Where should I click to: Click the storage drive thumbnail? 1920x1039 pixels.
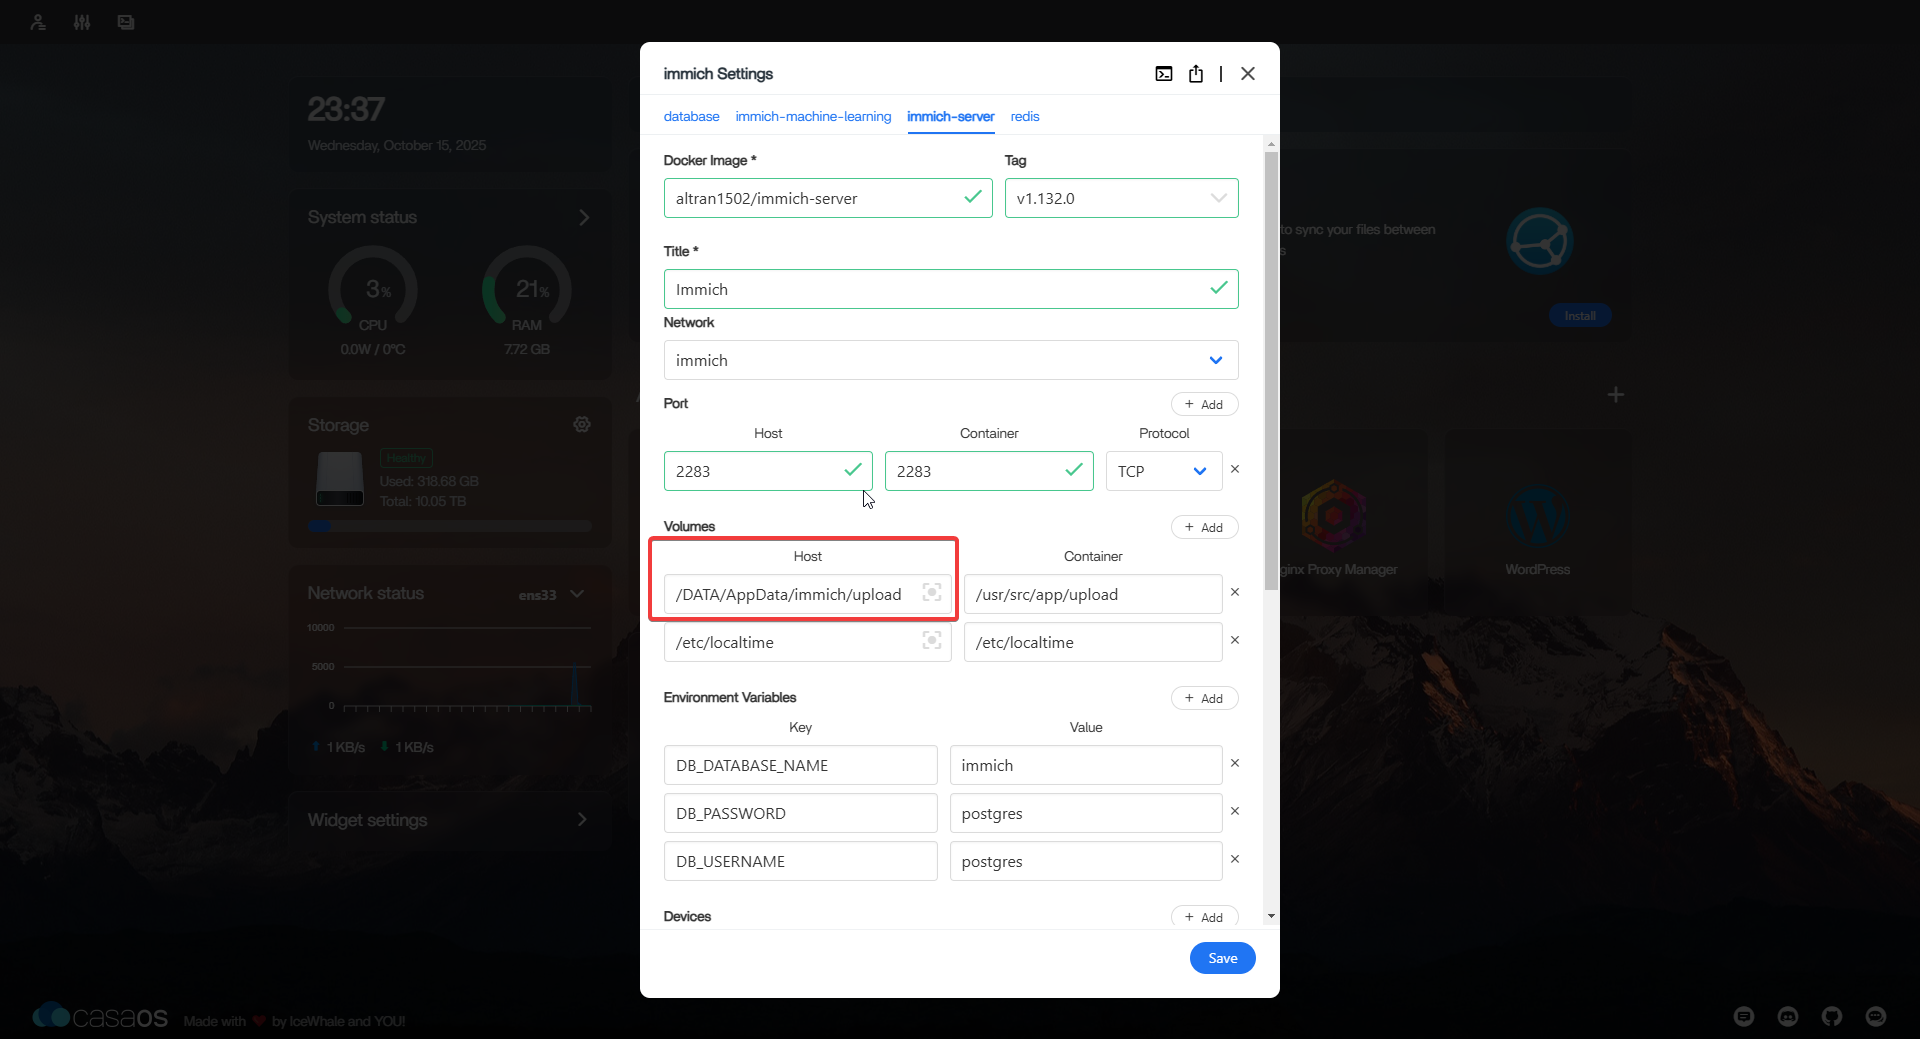(x=340, y=479)
